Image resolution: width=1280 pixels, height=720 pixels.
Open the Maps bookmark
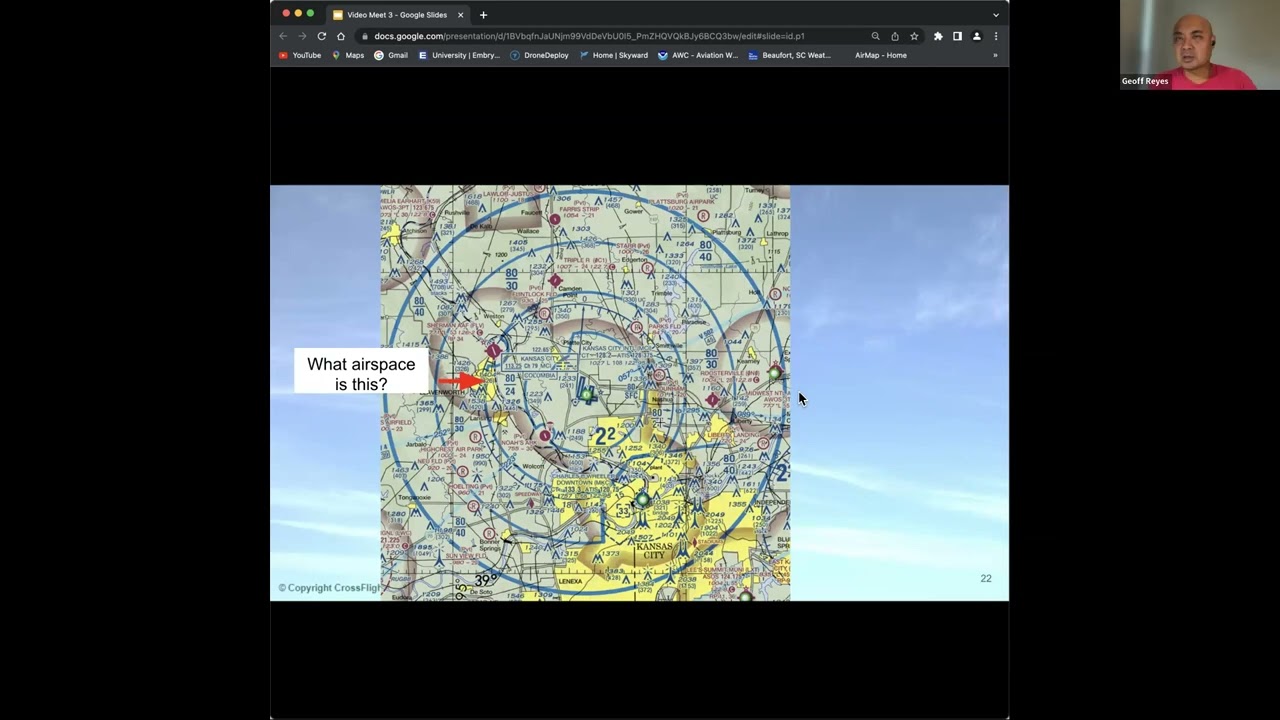(x=348, y=55)
